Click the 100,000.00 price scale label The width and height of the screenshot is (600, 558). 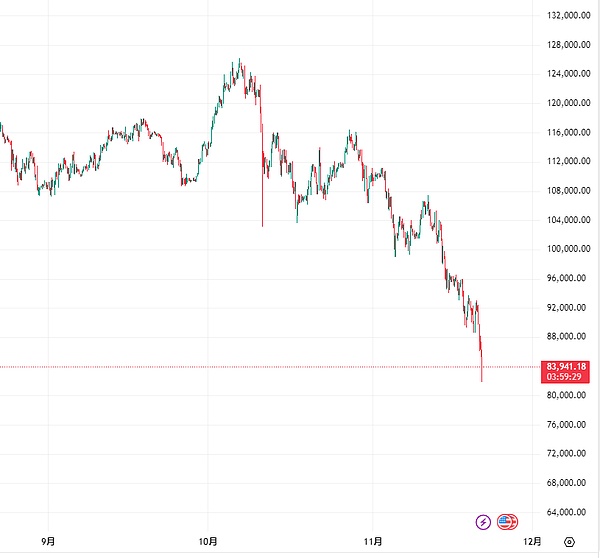click(567, 249)
